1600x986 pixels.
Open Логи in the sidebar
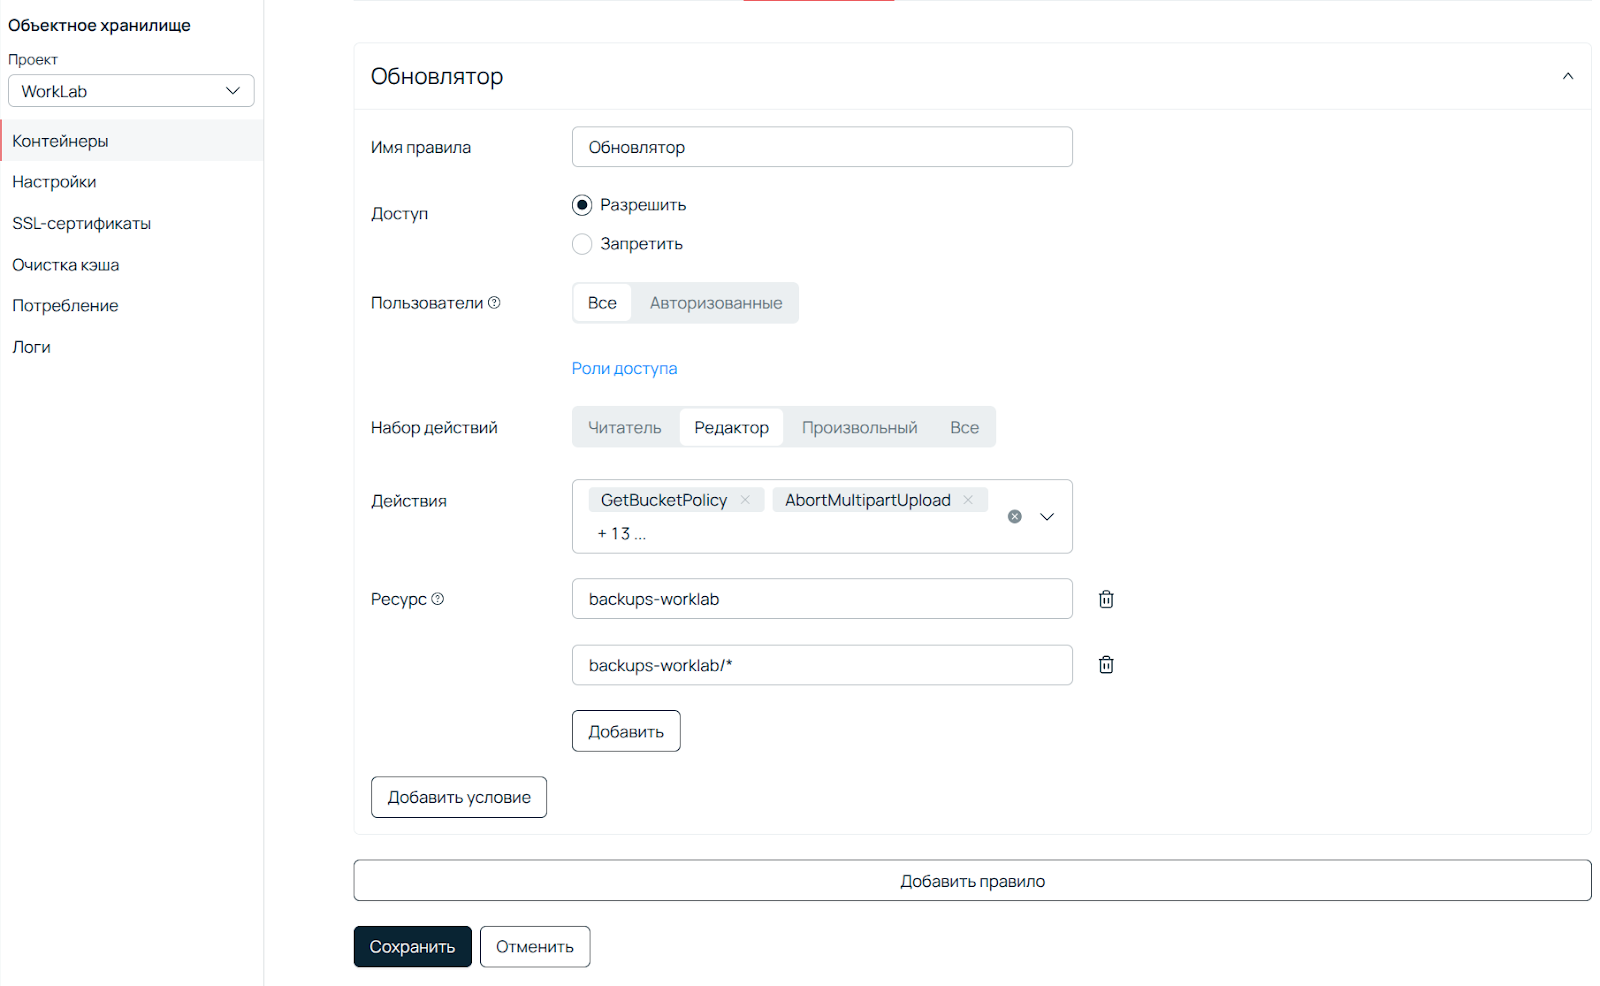132,347
